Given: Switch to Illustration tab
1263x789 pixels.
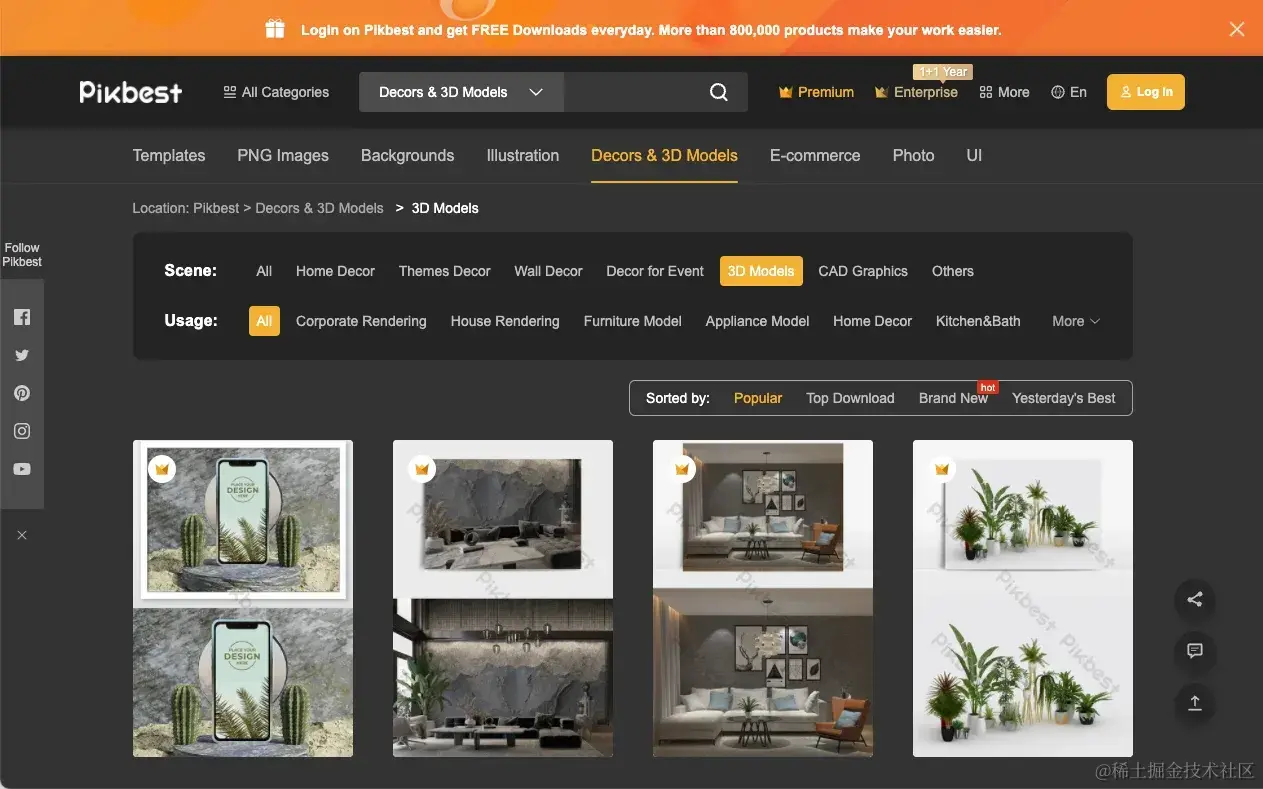Looking at the screenshot, I should tap(522, 155).
